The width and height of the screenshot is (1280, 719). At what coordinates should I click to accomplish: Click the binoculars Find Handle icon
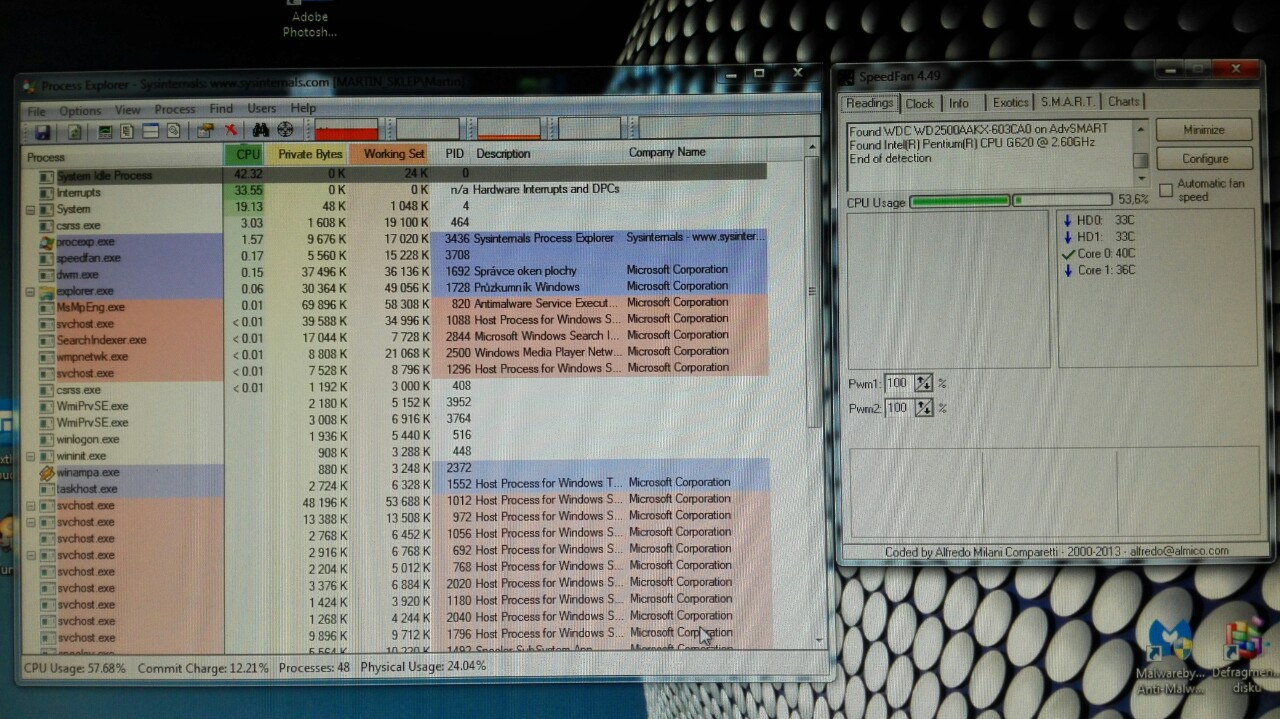(x=261, y=130)
